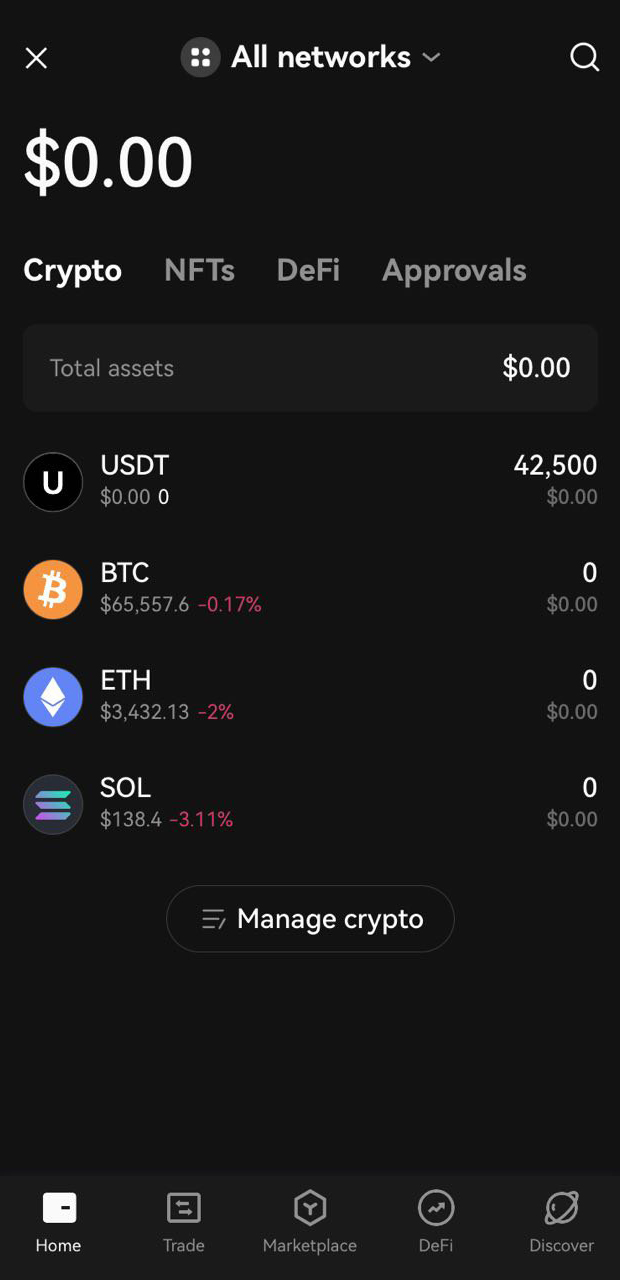Switch to the Approvals tab
The image size is (620, 1280).
coord(454,270)
